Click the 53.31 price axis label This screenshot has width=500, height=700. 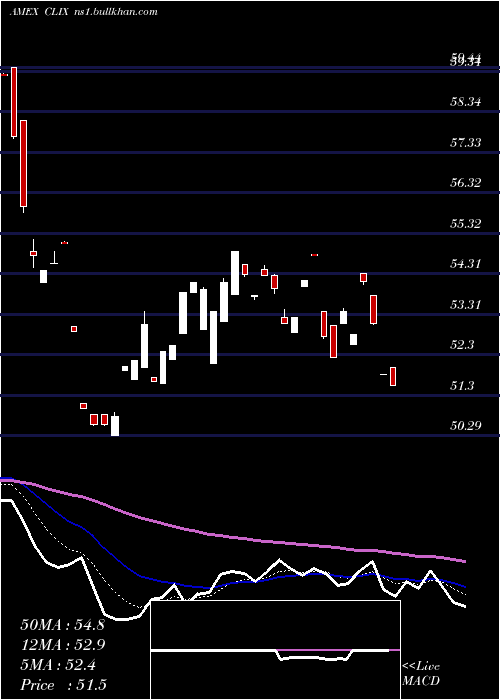(x=466, y=305)
